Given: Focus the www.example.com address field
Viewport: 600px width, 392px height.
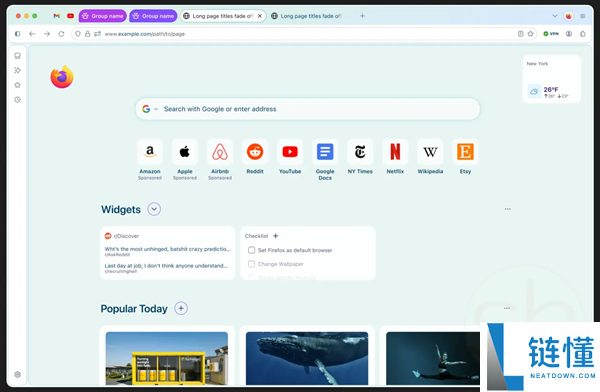Looking at the screenshot, I should (x=303, y=34).
